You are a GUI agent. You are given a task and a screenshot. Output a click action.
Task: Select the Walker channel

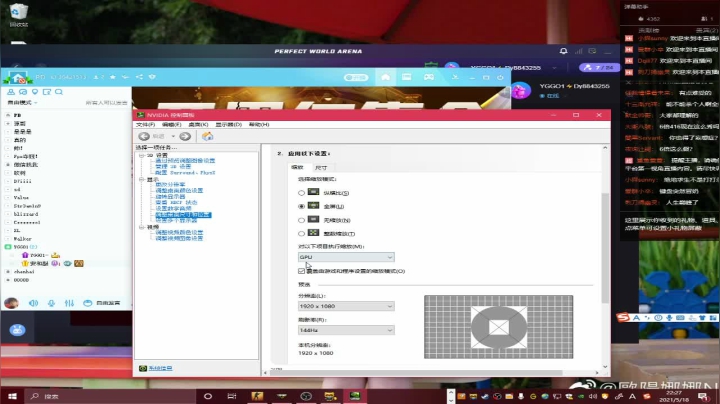(x=22, y=239)
